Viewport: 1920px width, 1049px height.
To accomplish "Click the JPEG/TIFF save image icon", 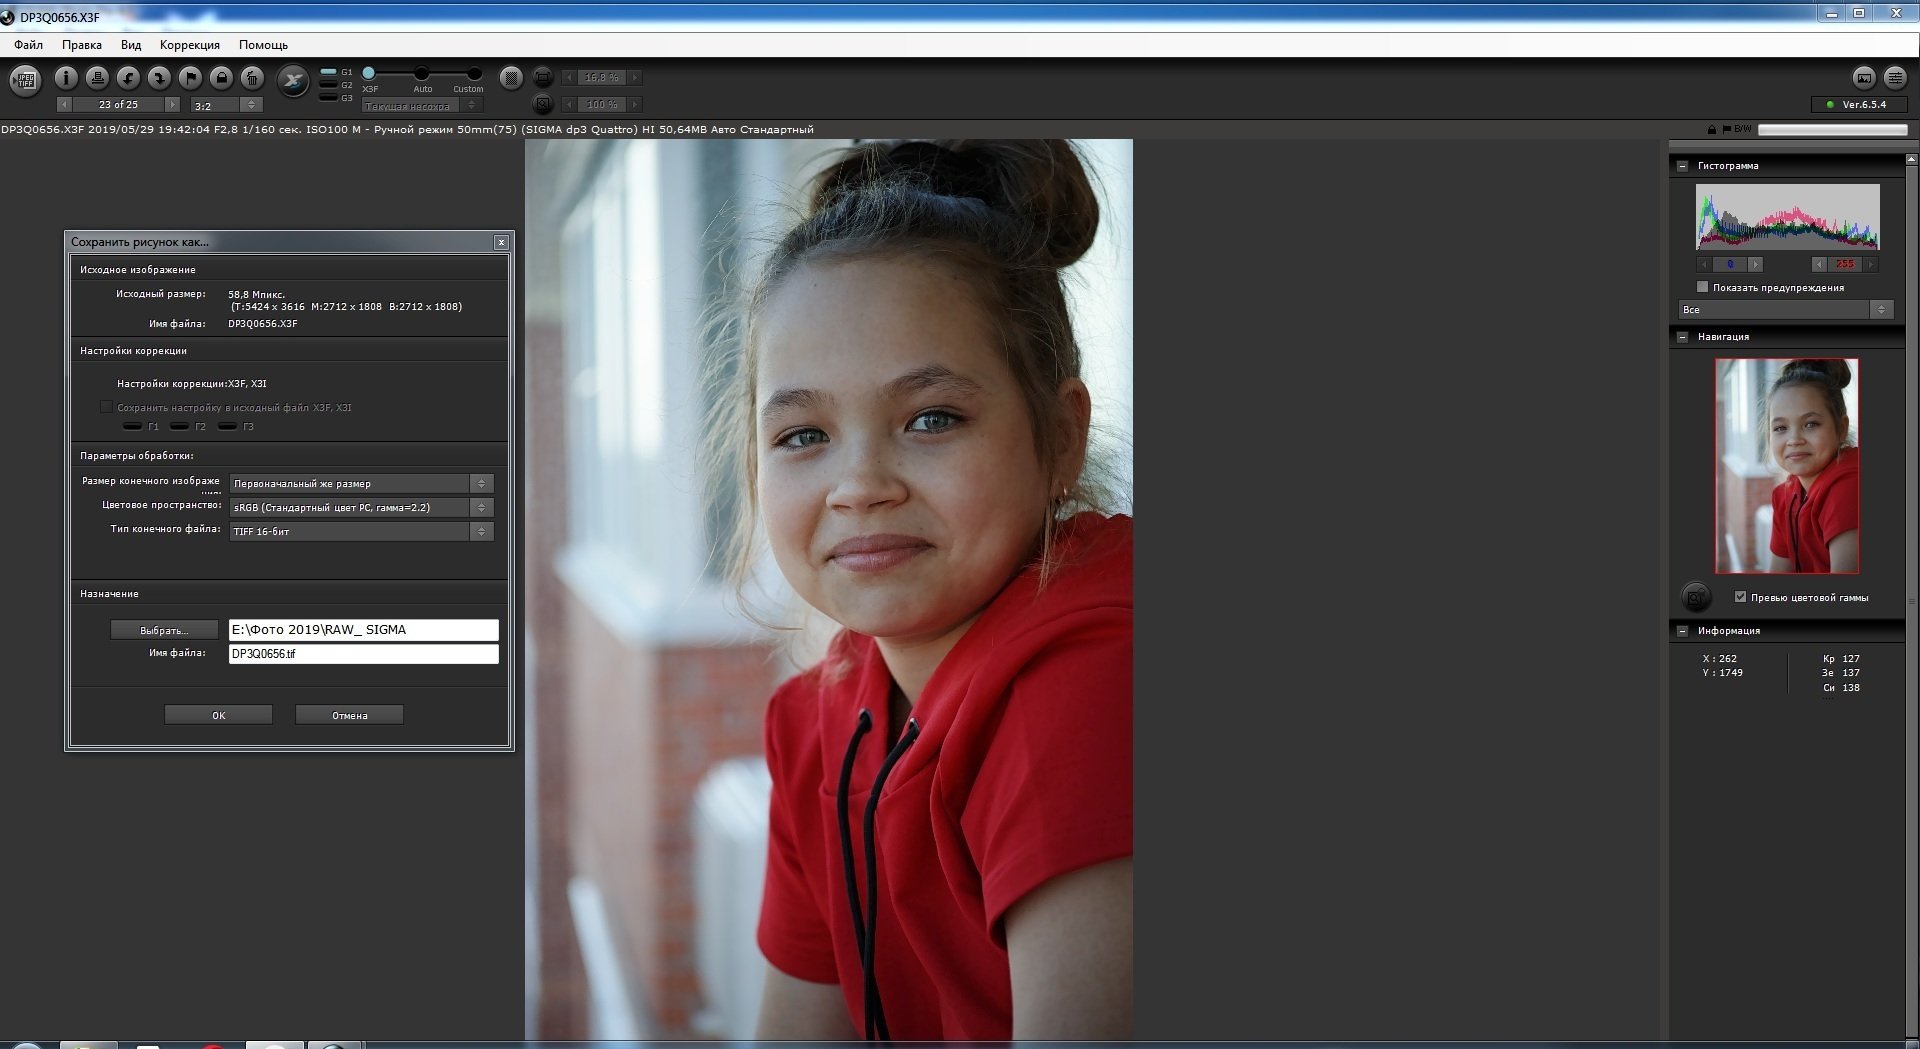I will (x=26, y=79).
